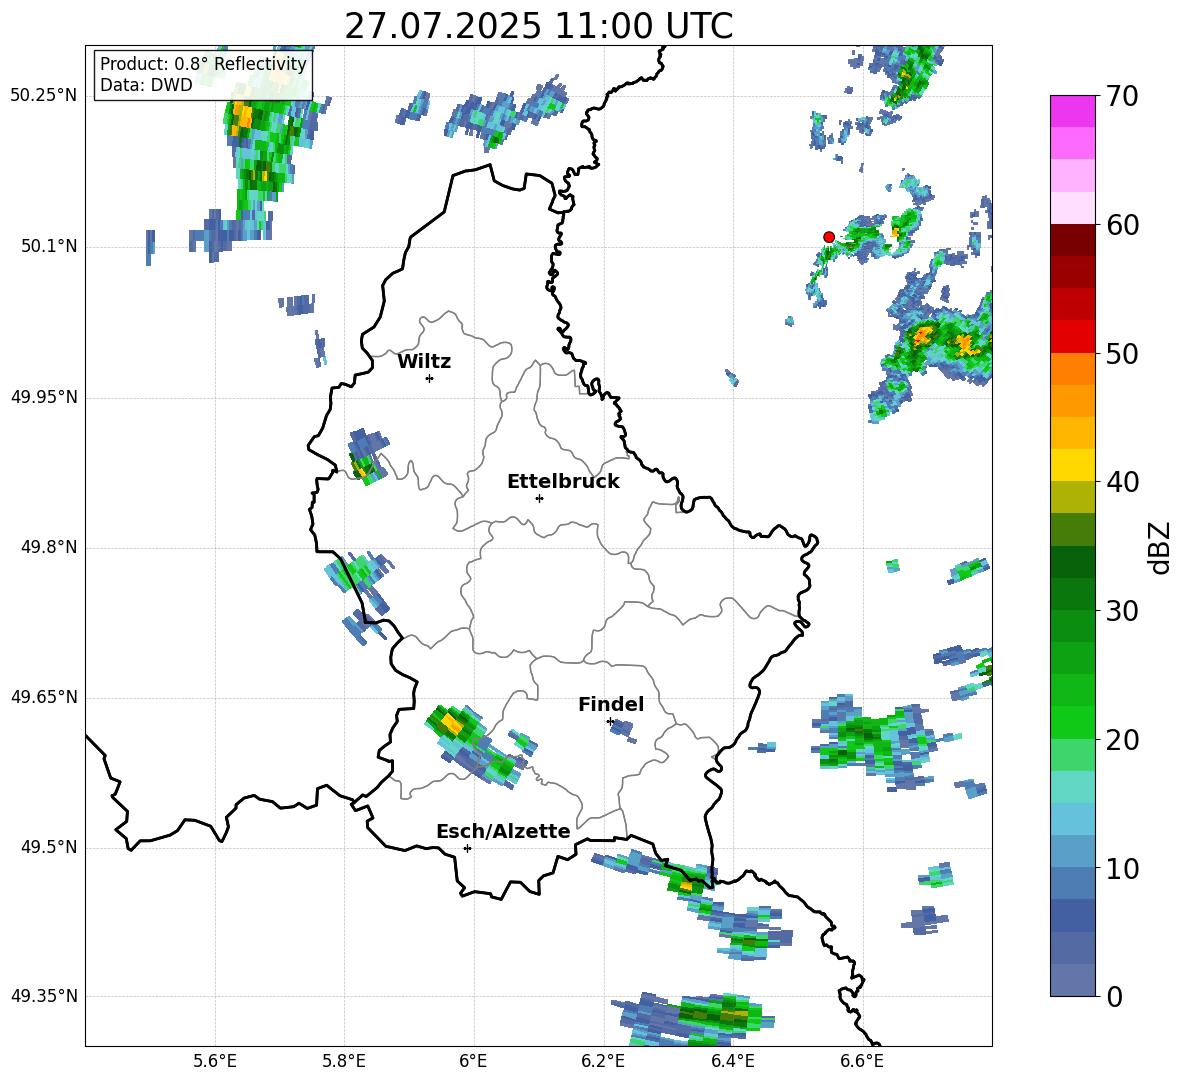
Task: Click the title 27.07.2025 11:00 UTC
Action: point(538,26)
